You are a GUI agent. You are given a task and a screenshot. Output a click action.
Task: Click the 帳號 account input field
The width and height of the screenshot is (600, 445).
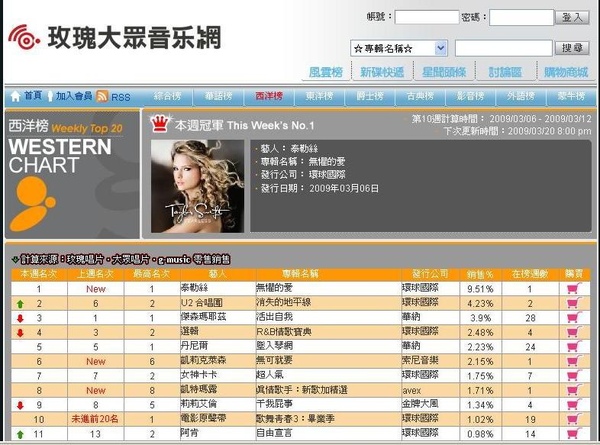[427, 17]
